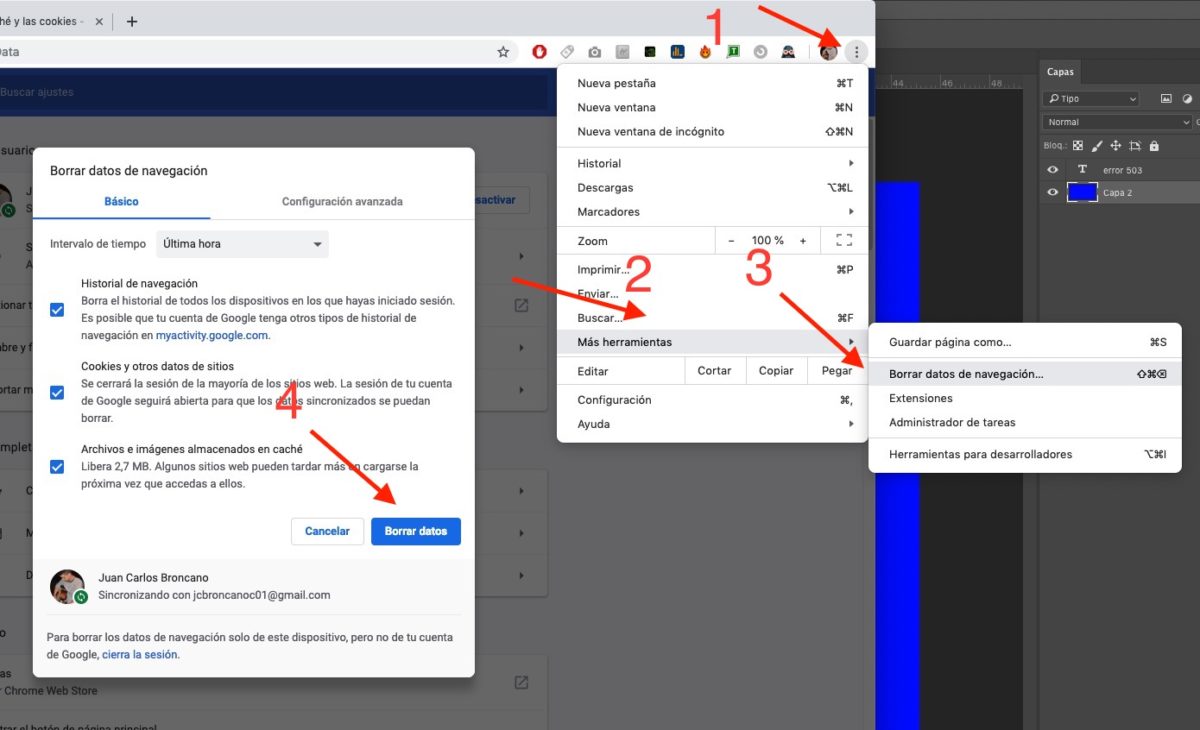Click the camera screenshot extension icon
Screen dimensions: 1200x730
pos(595,52)
